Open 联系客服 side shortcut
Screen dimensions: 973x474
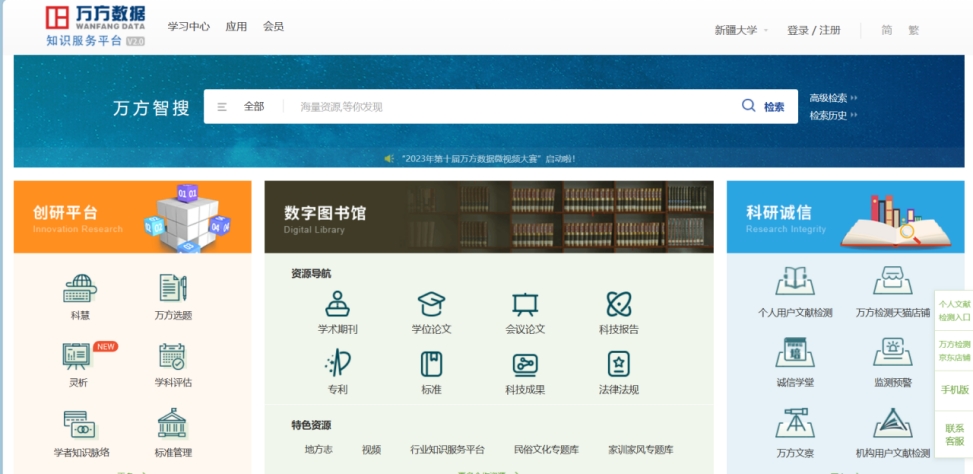(x=954, y=434)
